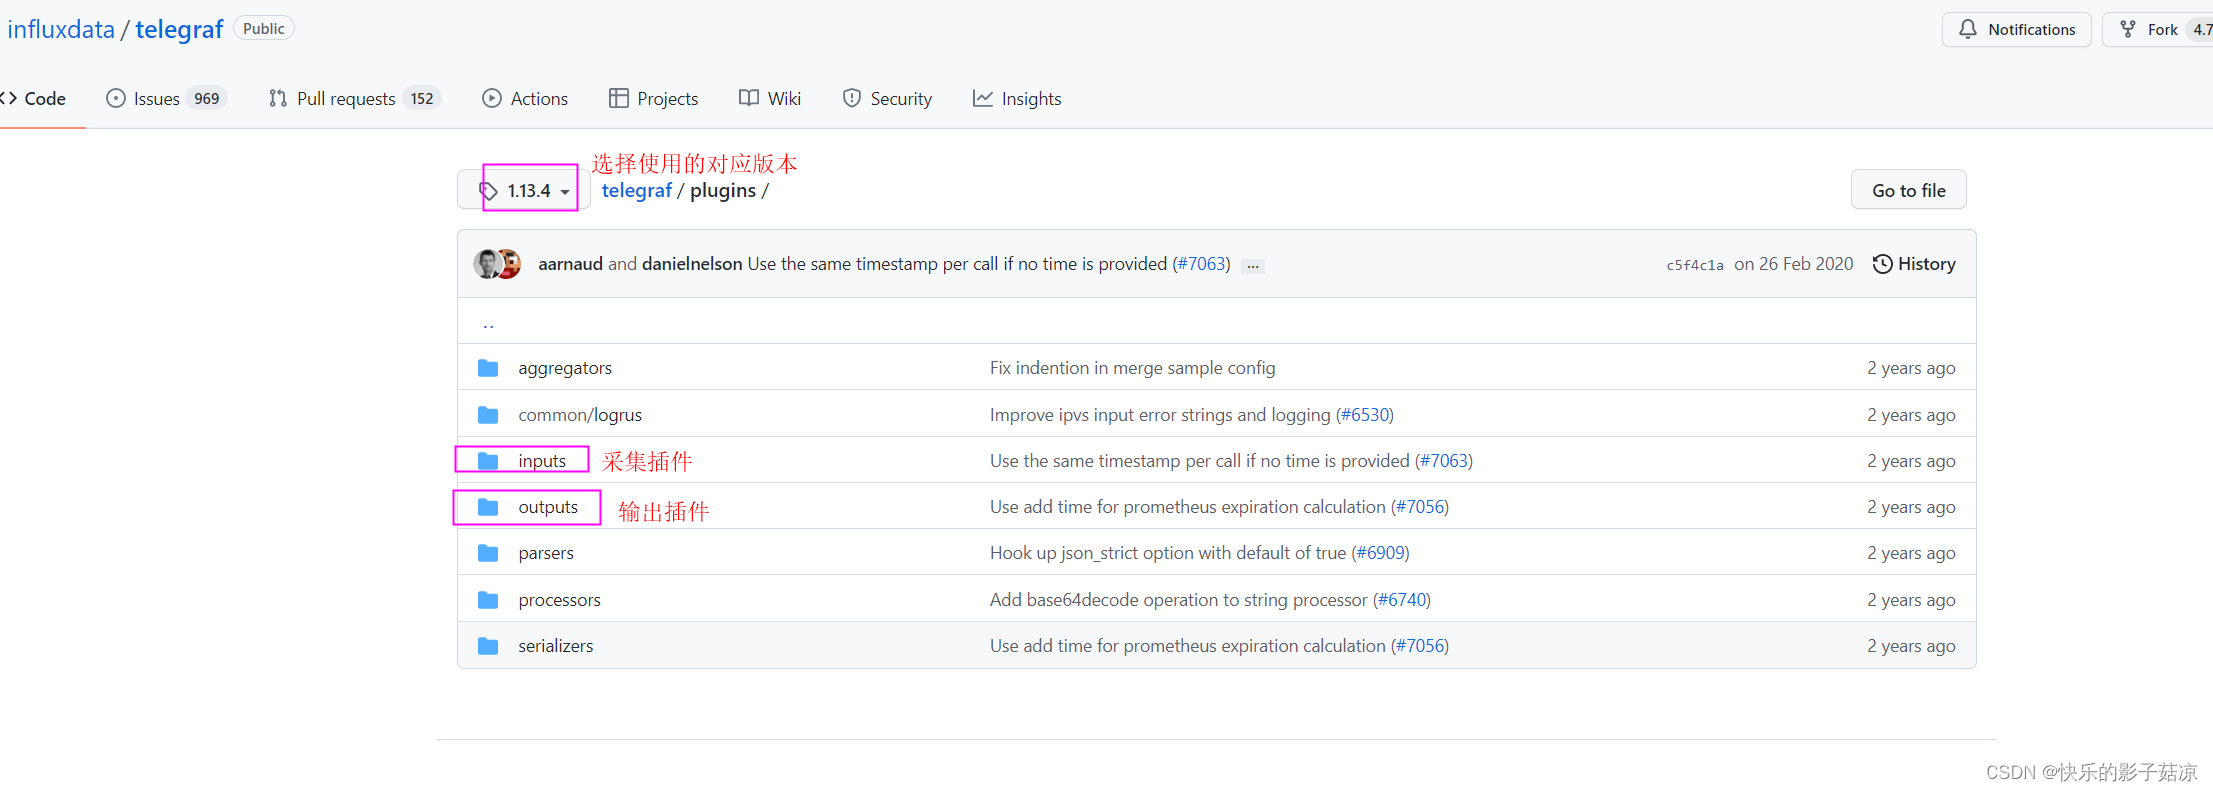Click the inputs folder icon
Screen dimensions: 2213x791
click(x=488, y=461)
